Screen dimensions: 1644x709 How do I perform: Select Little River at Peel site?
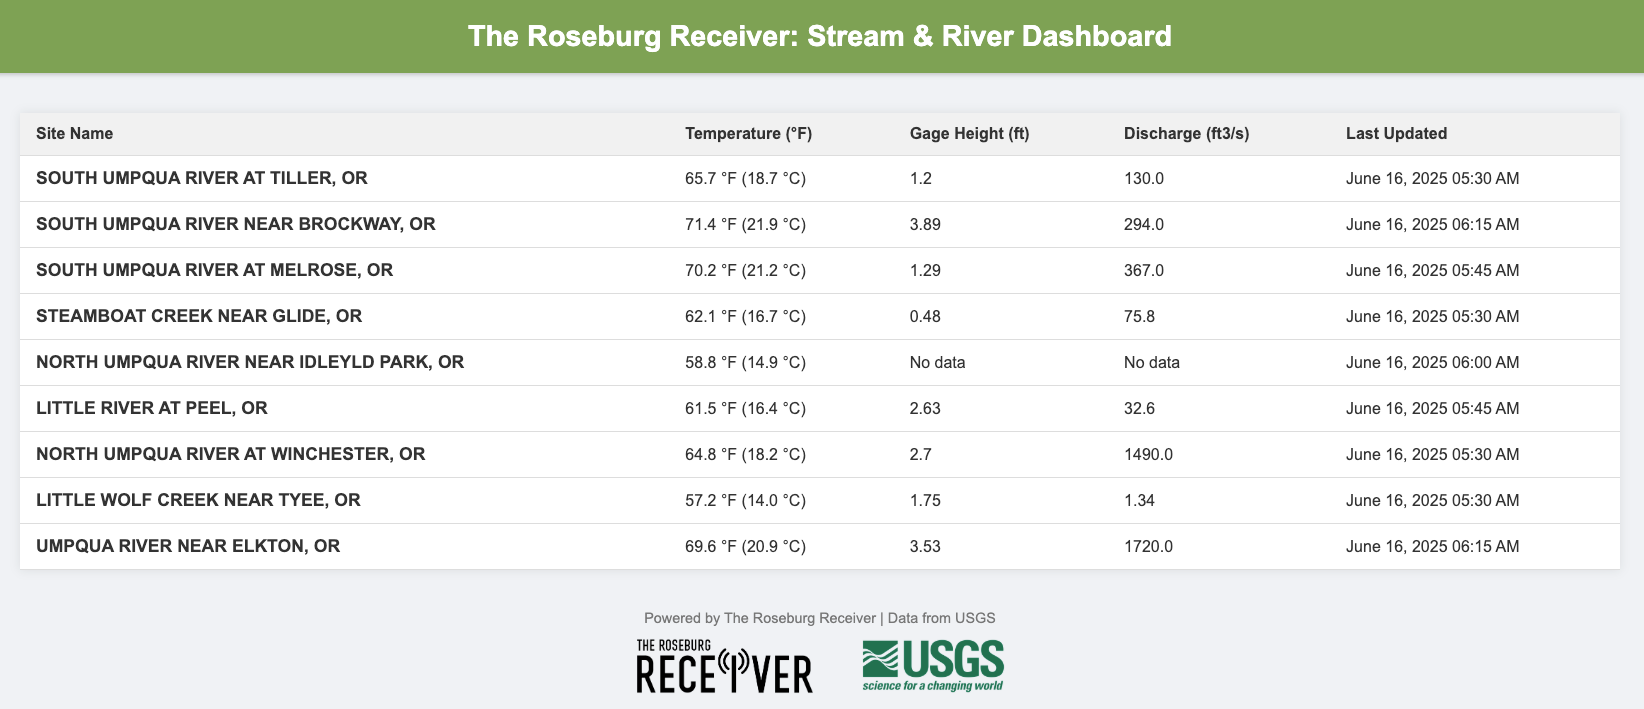(152, 408)
